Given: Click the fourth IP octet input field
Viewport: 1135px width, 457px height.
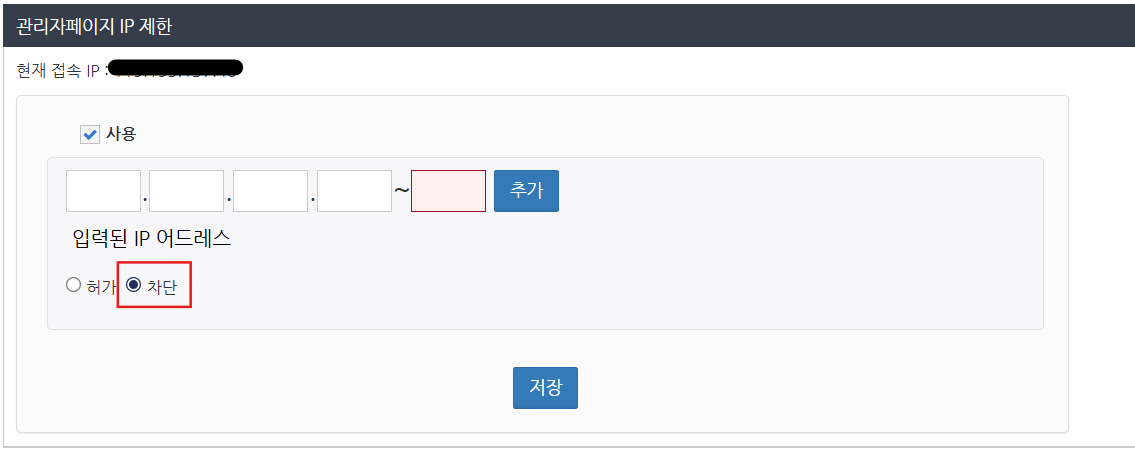Looking at the screenshot, I should point(354,191).
